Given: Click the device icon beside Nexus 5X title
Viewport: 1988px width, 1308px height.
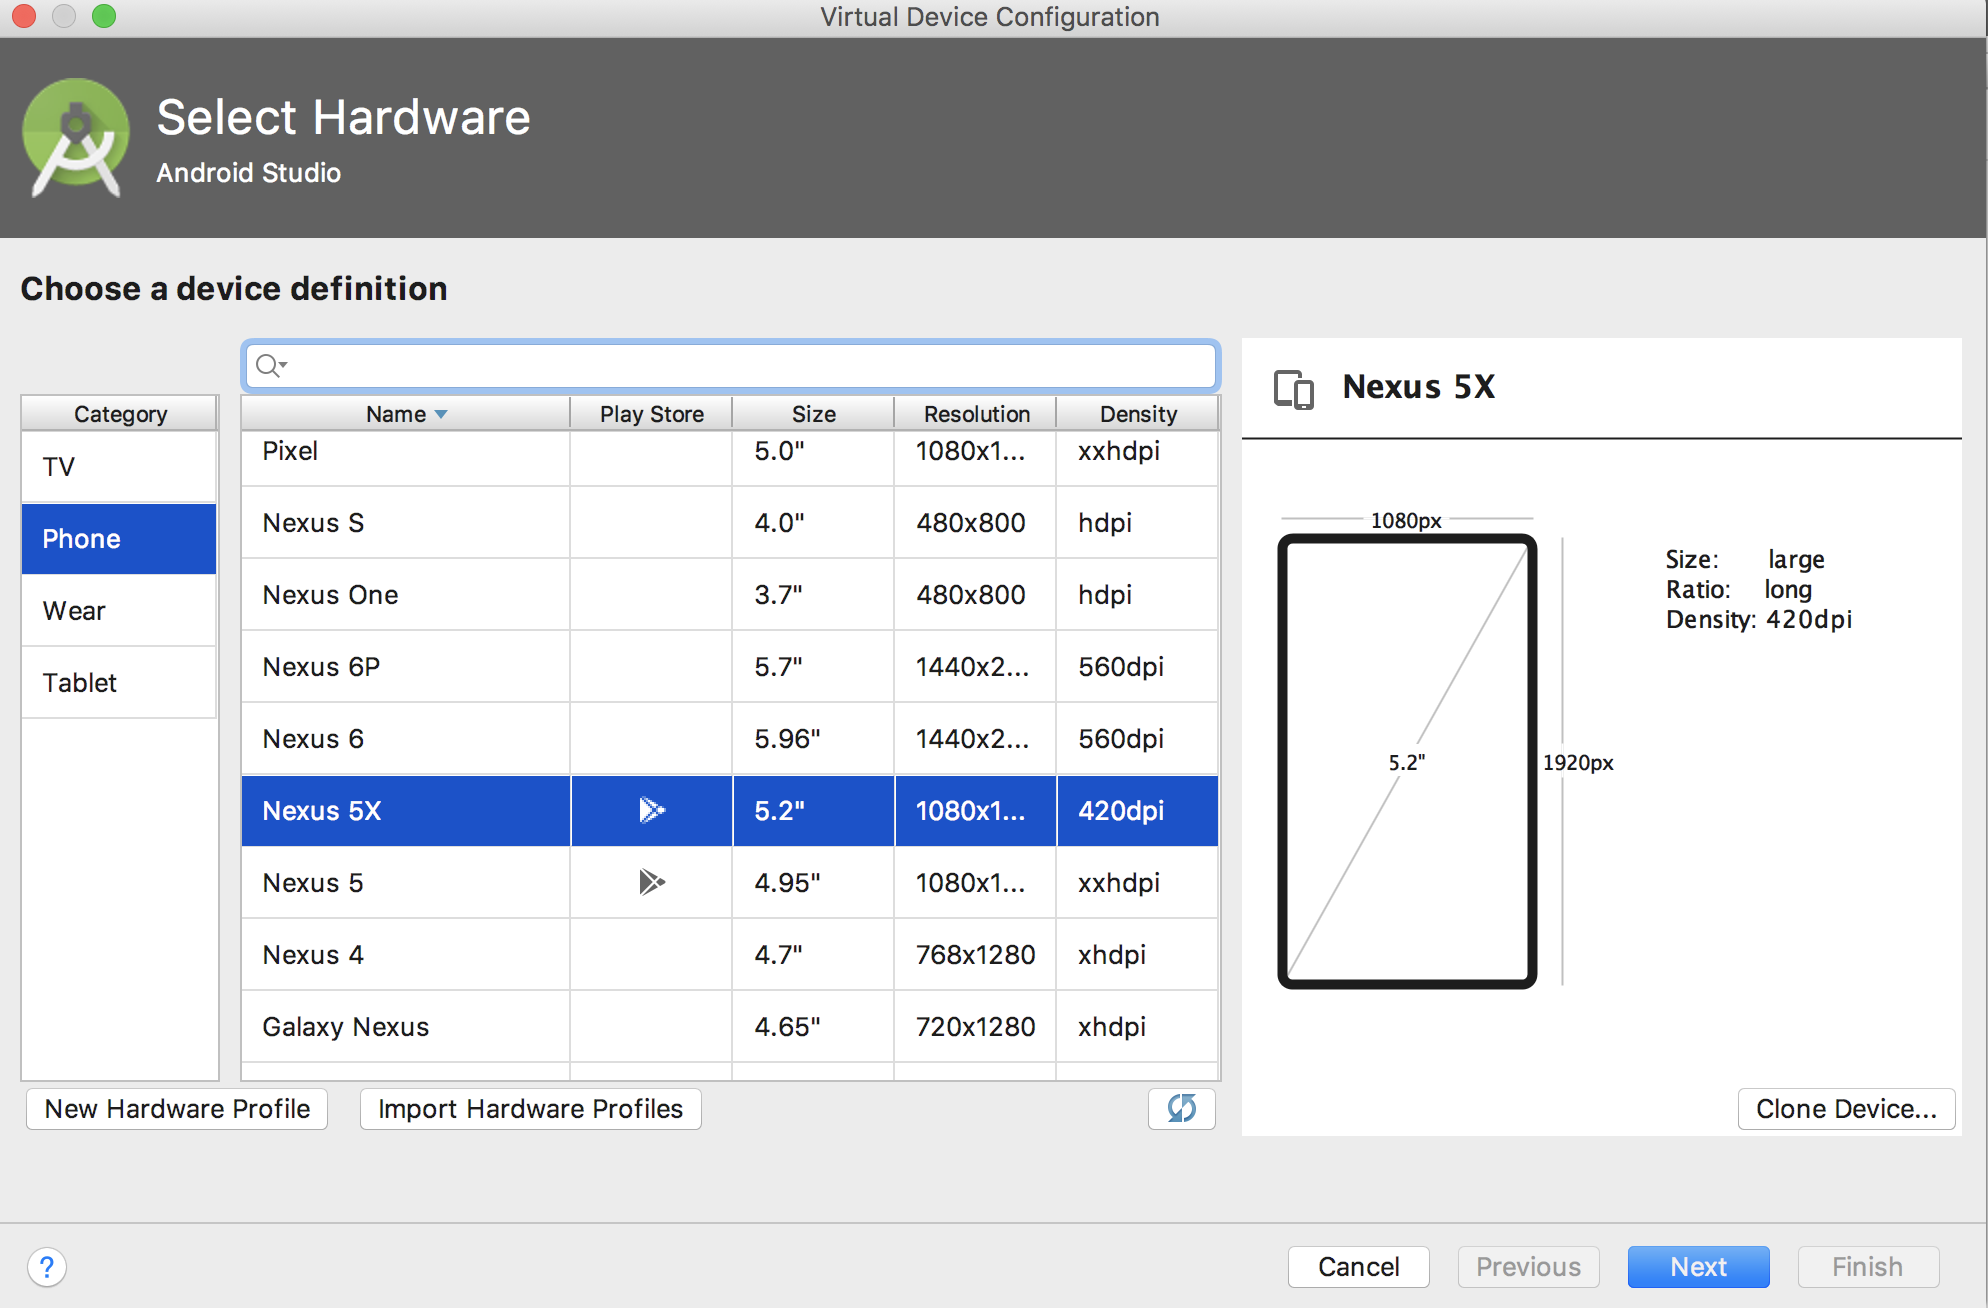Looking at the screenshot, I should [x=1293, y=388].
